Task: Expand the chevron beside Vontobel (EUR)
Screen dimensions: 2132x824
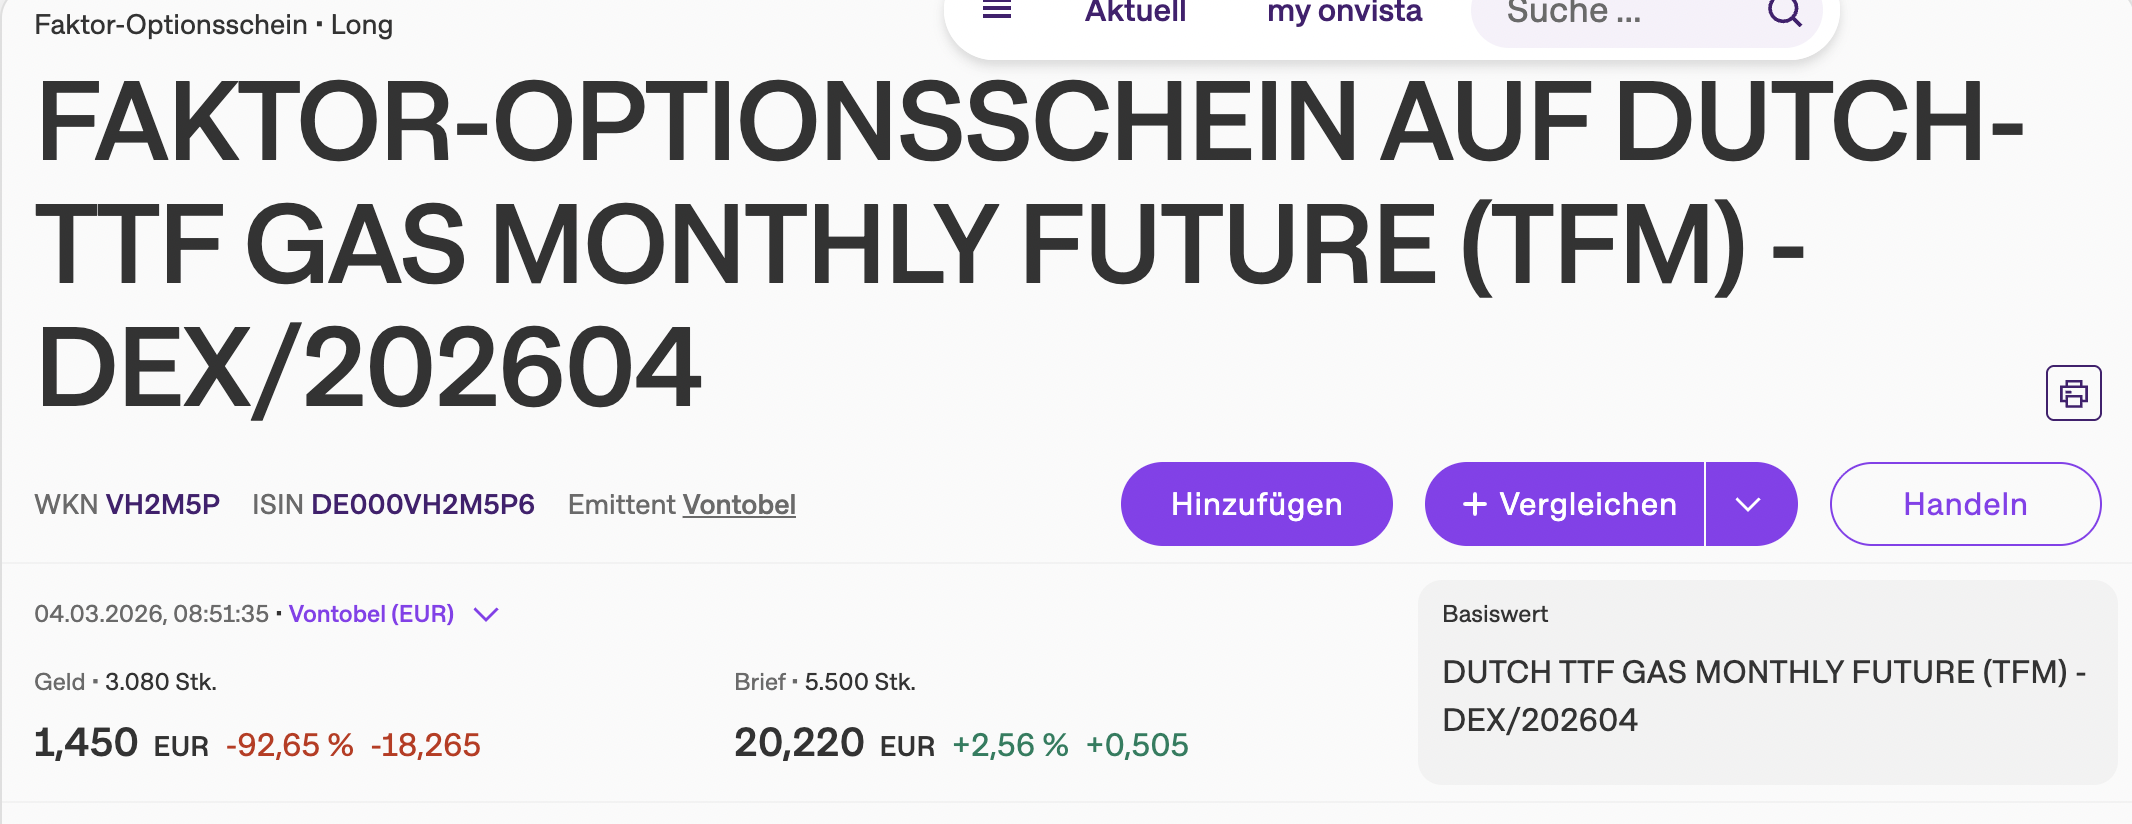Action: [x=486, y=614]
